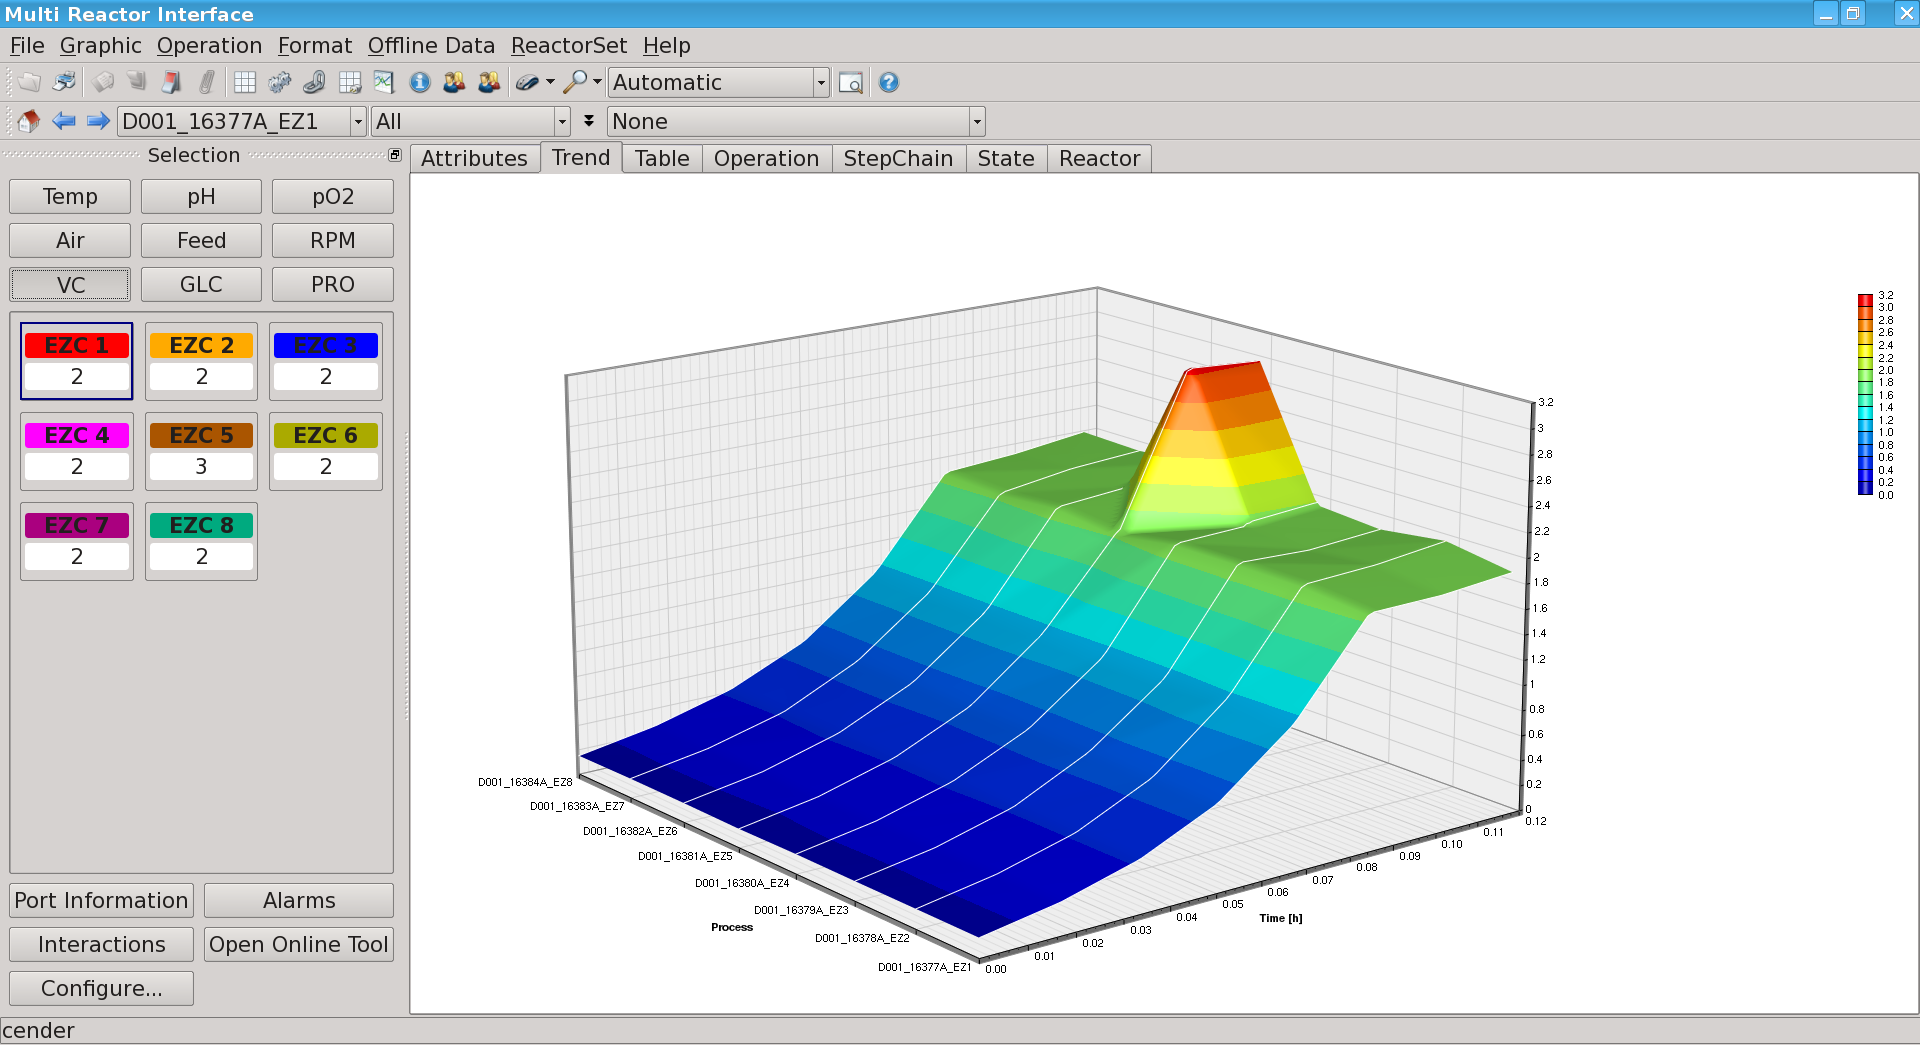This screenshot has height=1045, width=1920.
Task: Click the printer icon in toolbar
Action: click(64, 82)
